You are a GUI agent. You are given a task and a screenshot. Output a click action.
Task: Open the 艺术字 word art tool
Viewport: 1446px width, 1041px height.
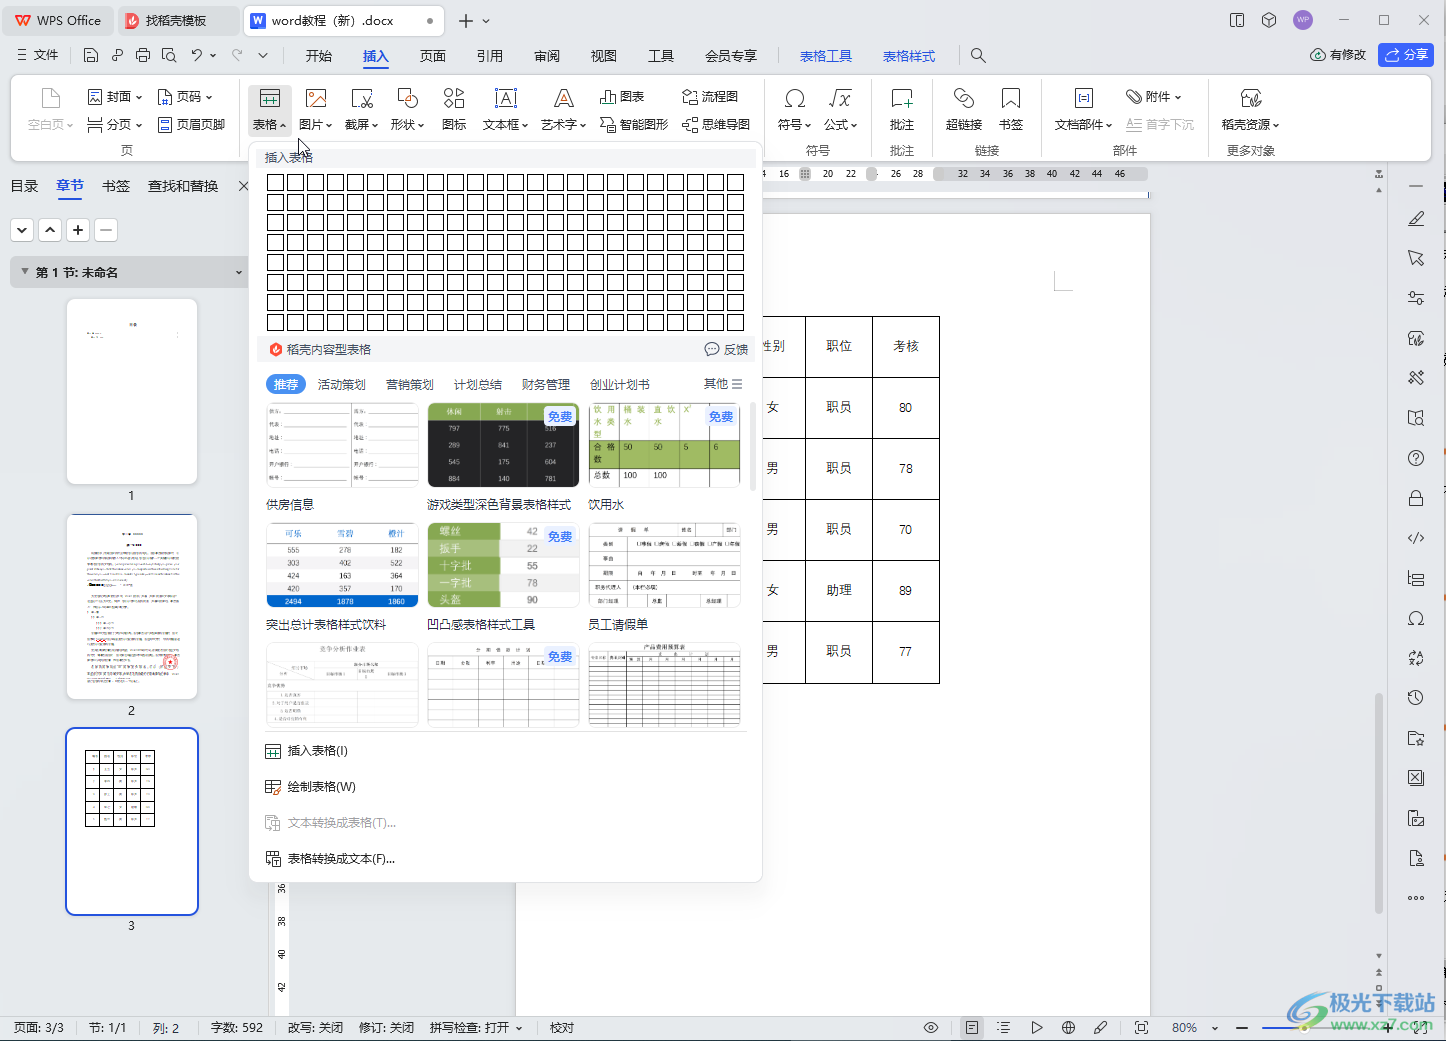(563, 110)
